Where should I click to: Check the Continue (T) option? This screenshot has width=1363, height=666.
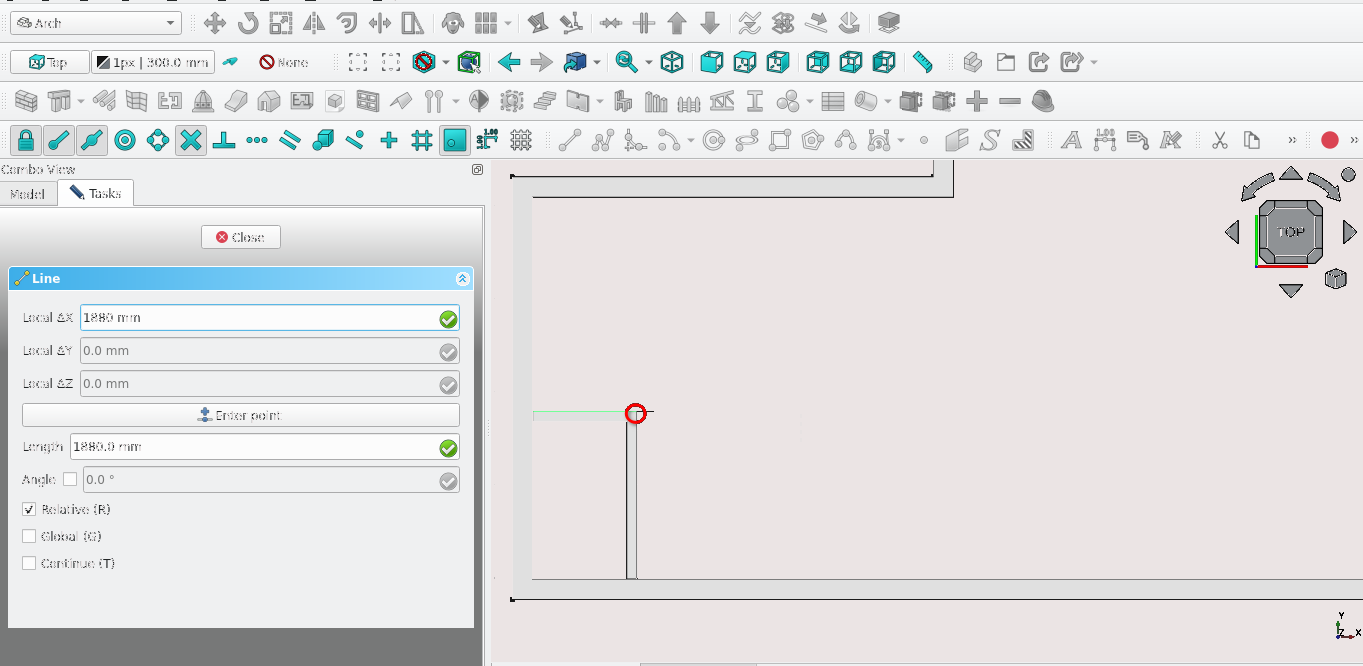click(29, 563)
